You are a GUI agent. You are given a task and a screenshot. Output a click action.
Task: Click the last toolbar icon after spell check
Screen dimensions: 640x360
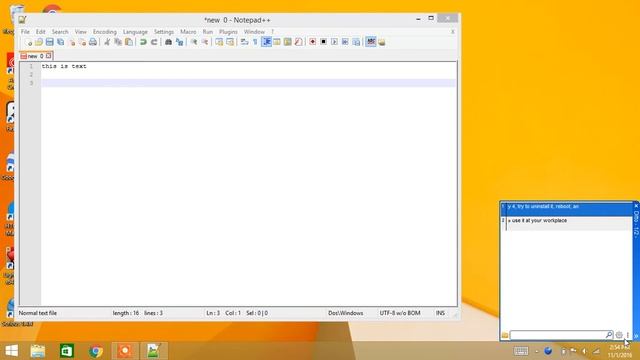coord(382,42)
